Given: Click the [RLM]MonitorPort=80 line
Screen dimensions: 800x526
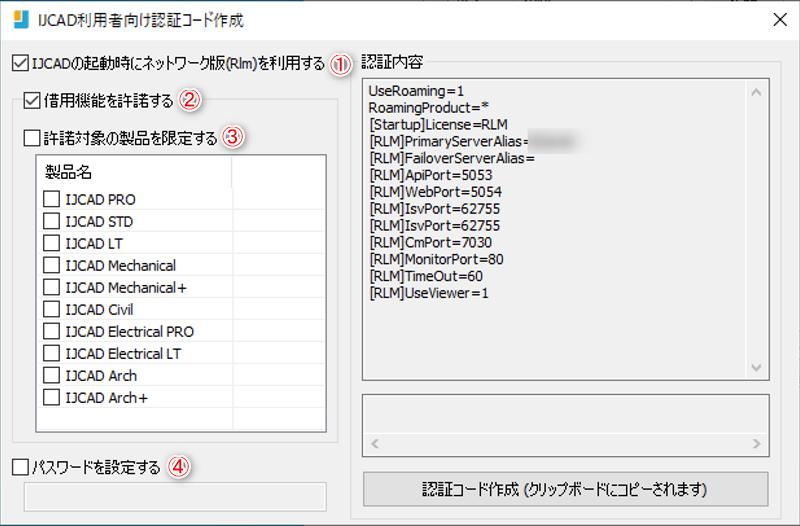Looking at the screenshot, I should 436,259.
